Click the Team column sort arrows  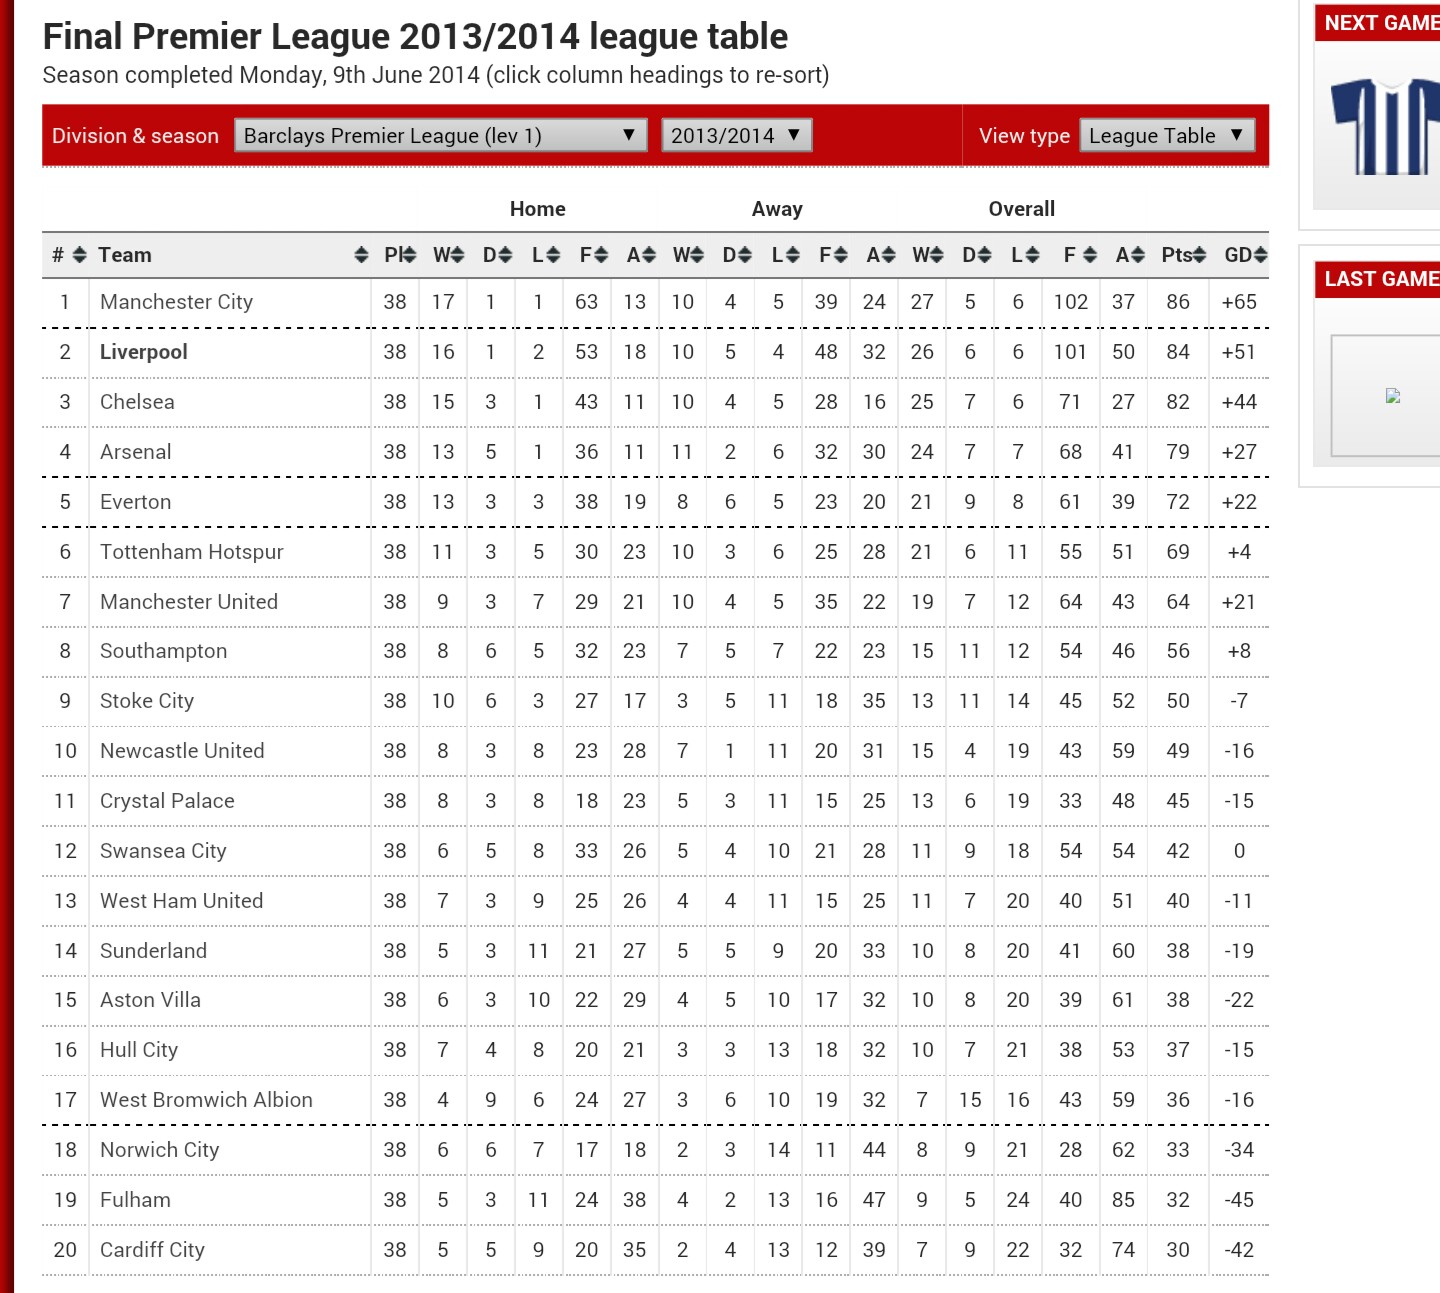point(361,255)
